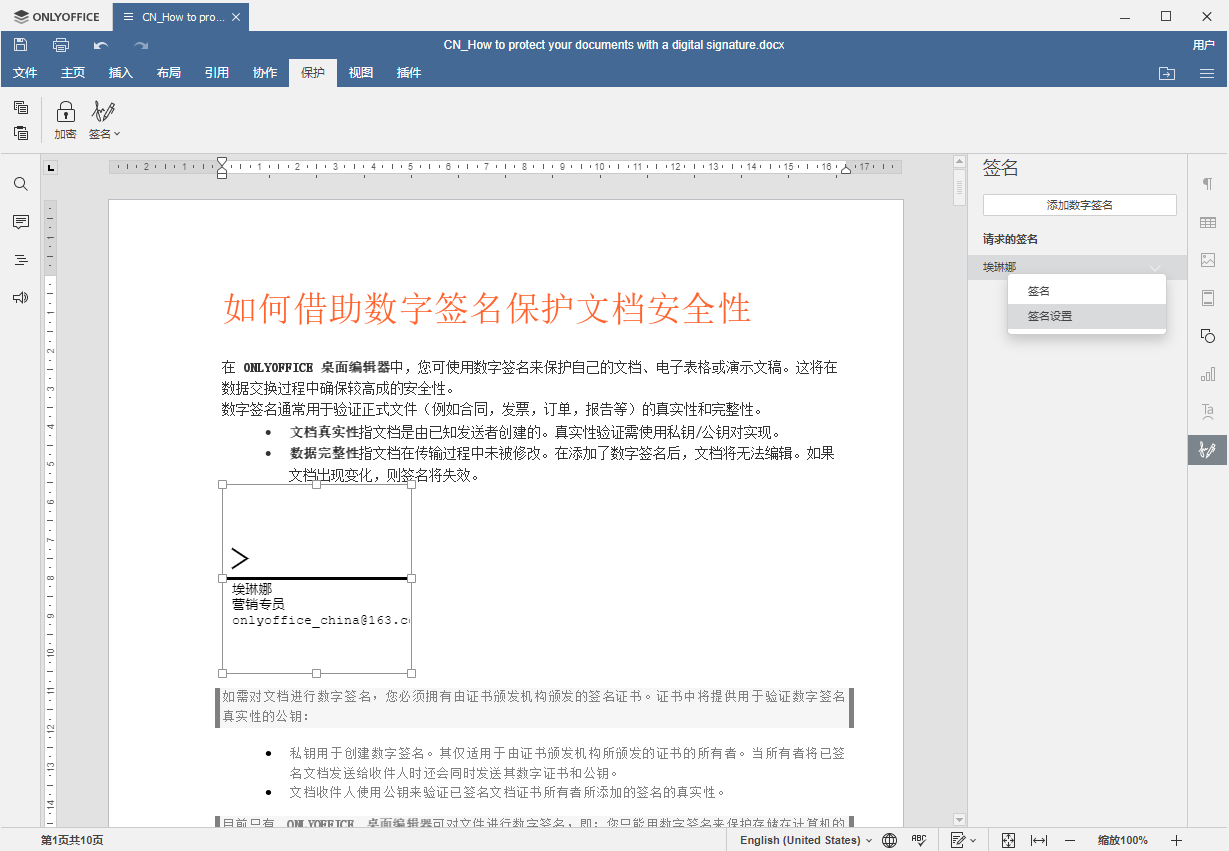Viewport: 1229px width, 851px height.
Task: Select the signature line box in document
Action: point(317,579)
